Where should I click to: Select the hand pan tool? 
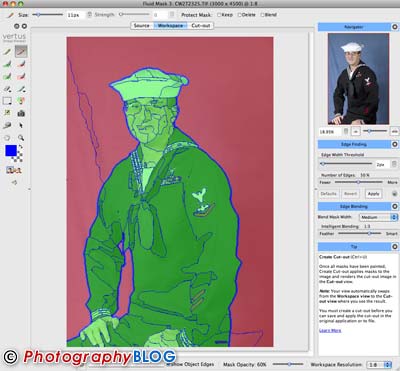7,138
